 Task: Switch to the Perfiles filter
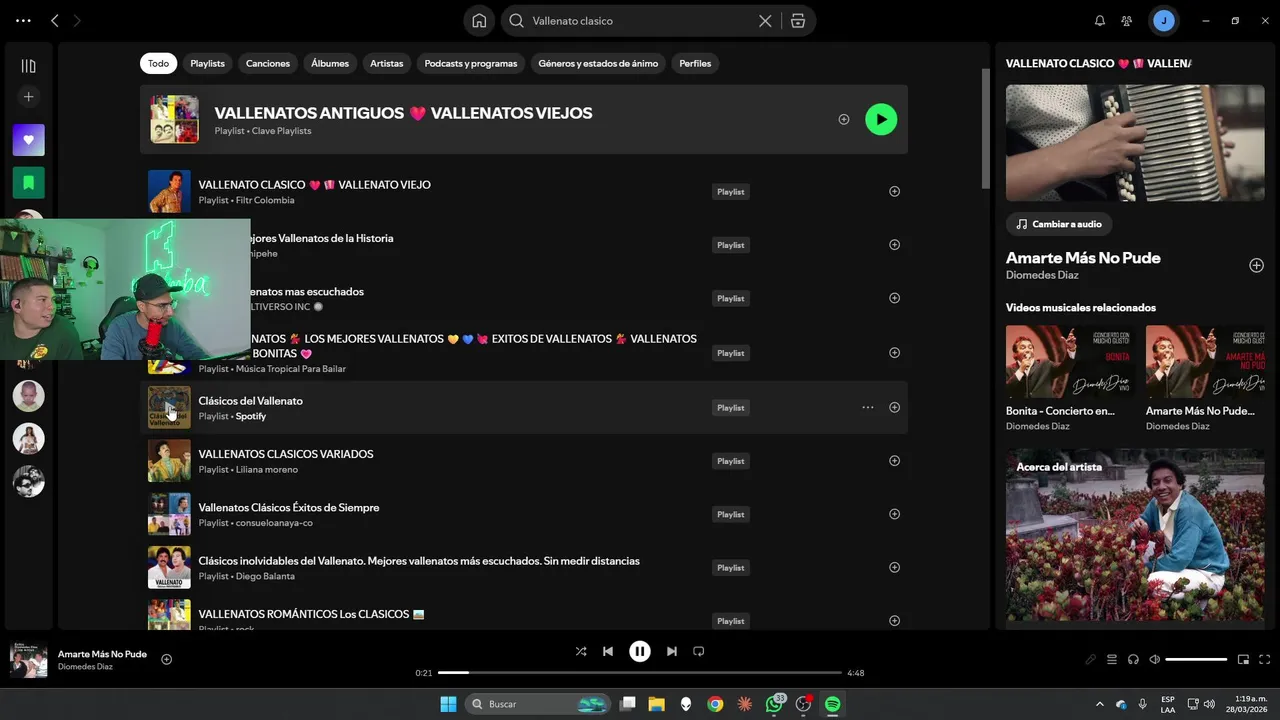point(695,63)
